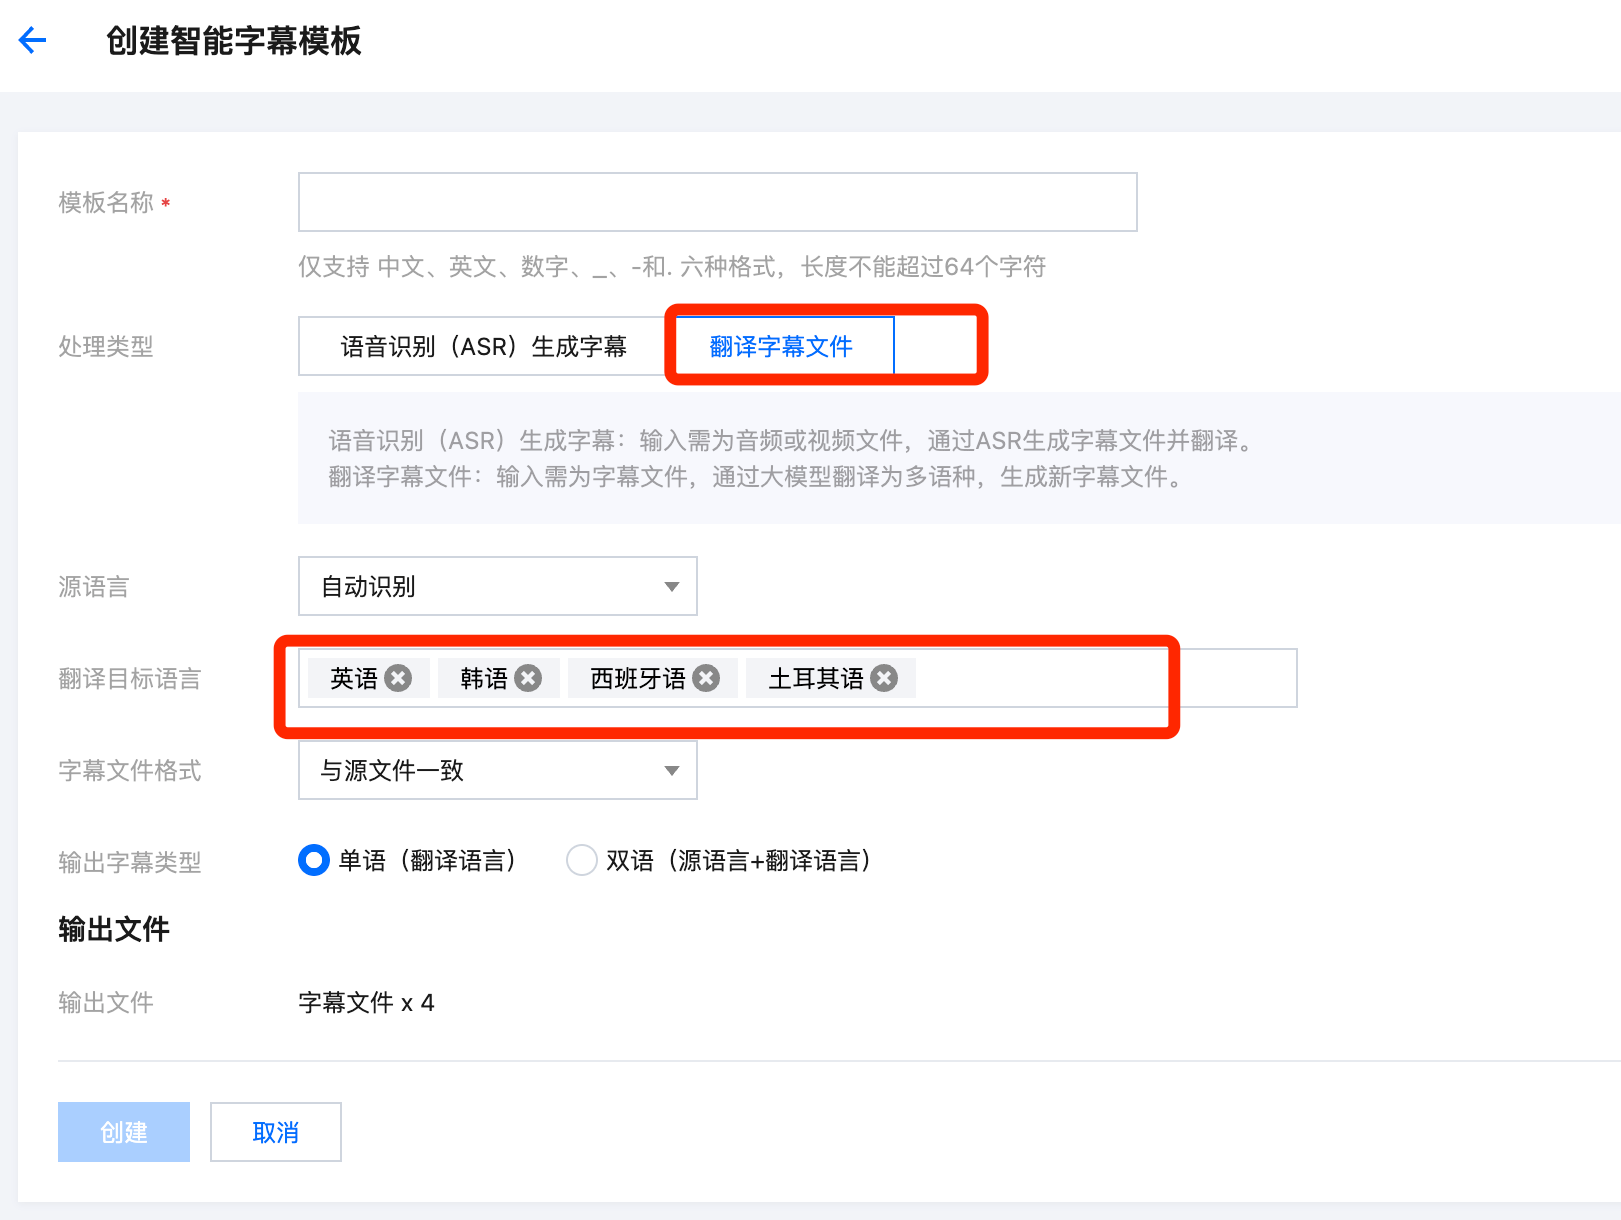Screen dimensions: 1621x1220
Task: Expand the 字幕文件格式 dropdown arrow
Action: (672, 771)
